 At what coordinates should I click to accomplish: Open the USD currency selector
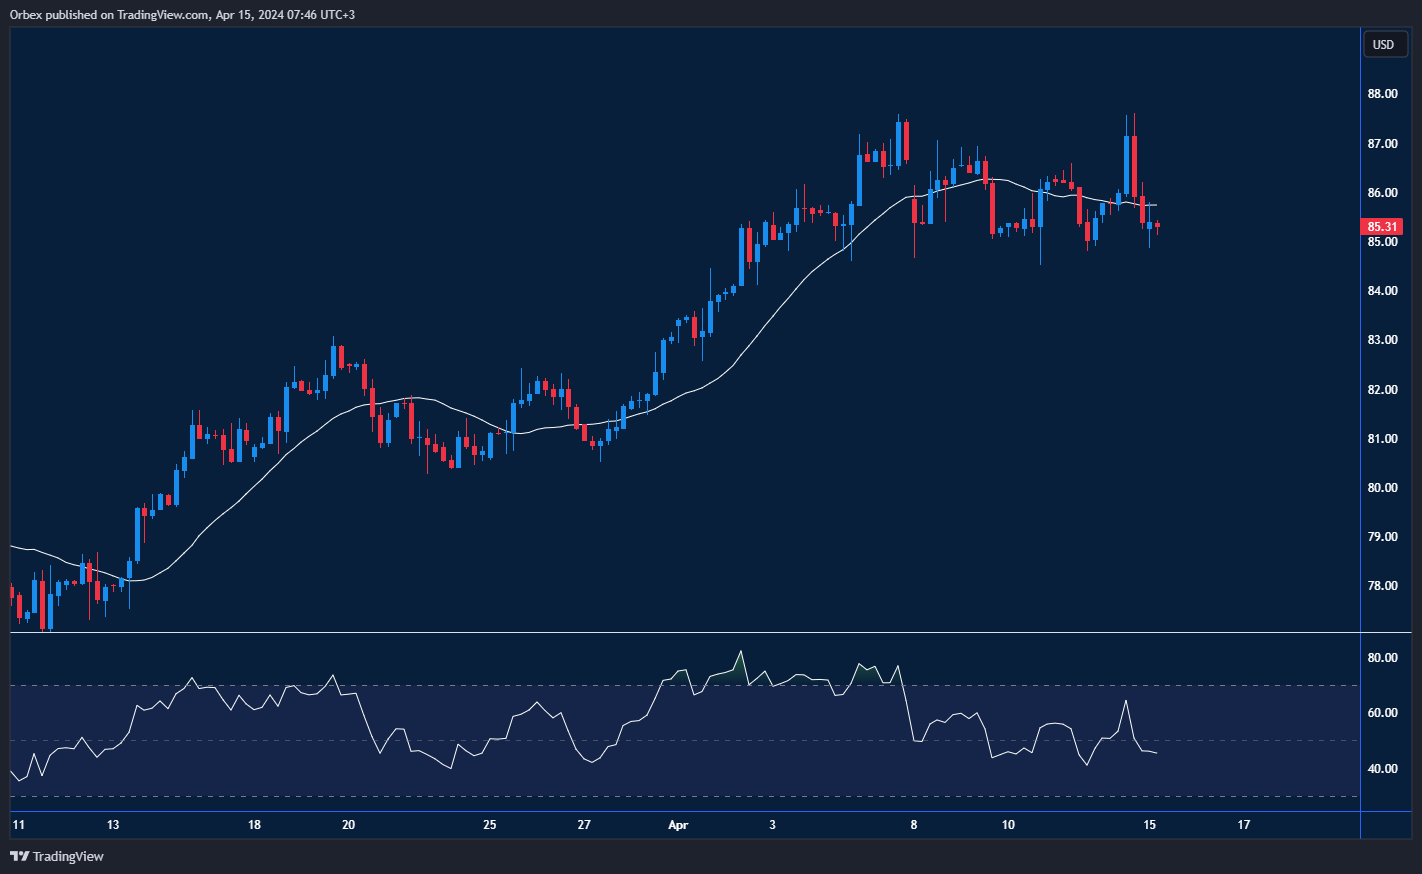(1383, 44)
